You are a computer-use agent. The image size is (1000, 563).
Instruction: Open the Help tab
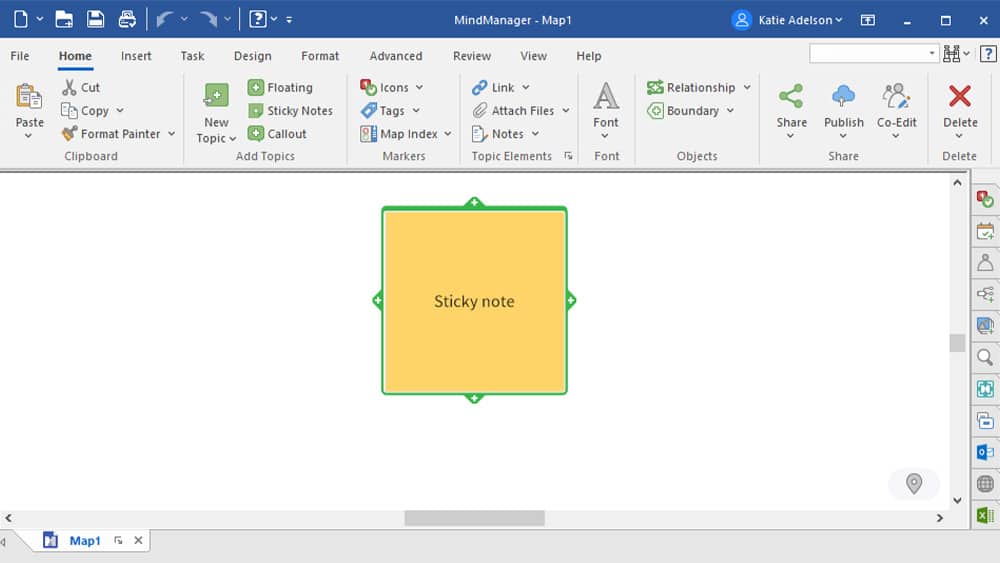coord(589,56)
